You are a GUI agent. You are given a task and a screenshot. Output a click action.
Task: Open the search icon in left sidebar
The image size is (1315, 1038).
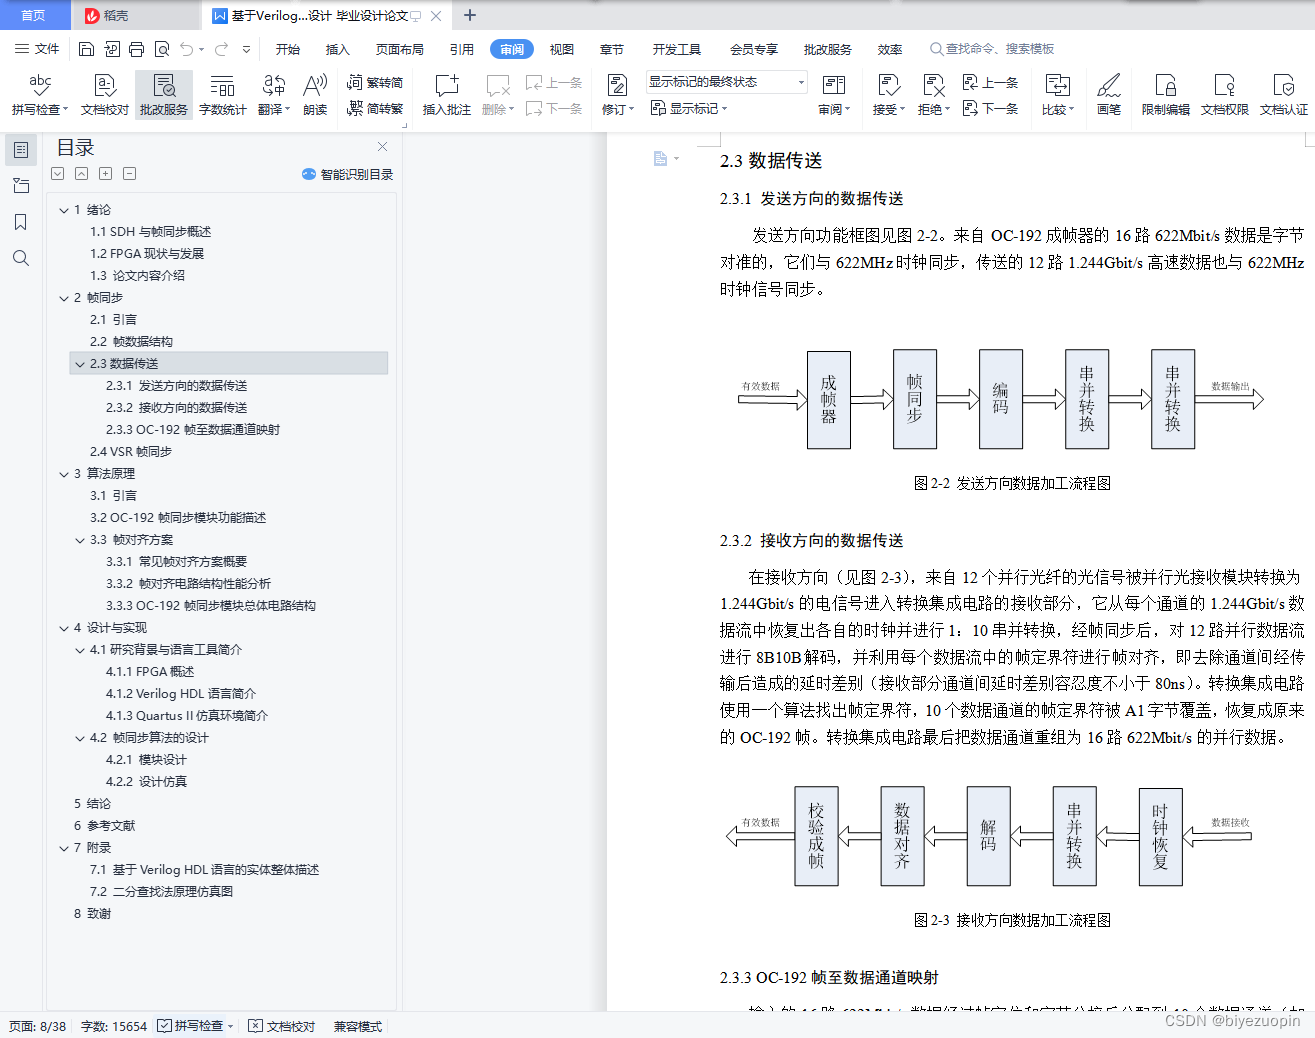[21, 258]
